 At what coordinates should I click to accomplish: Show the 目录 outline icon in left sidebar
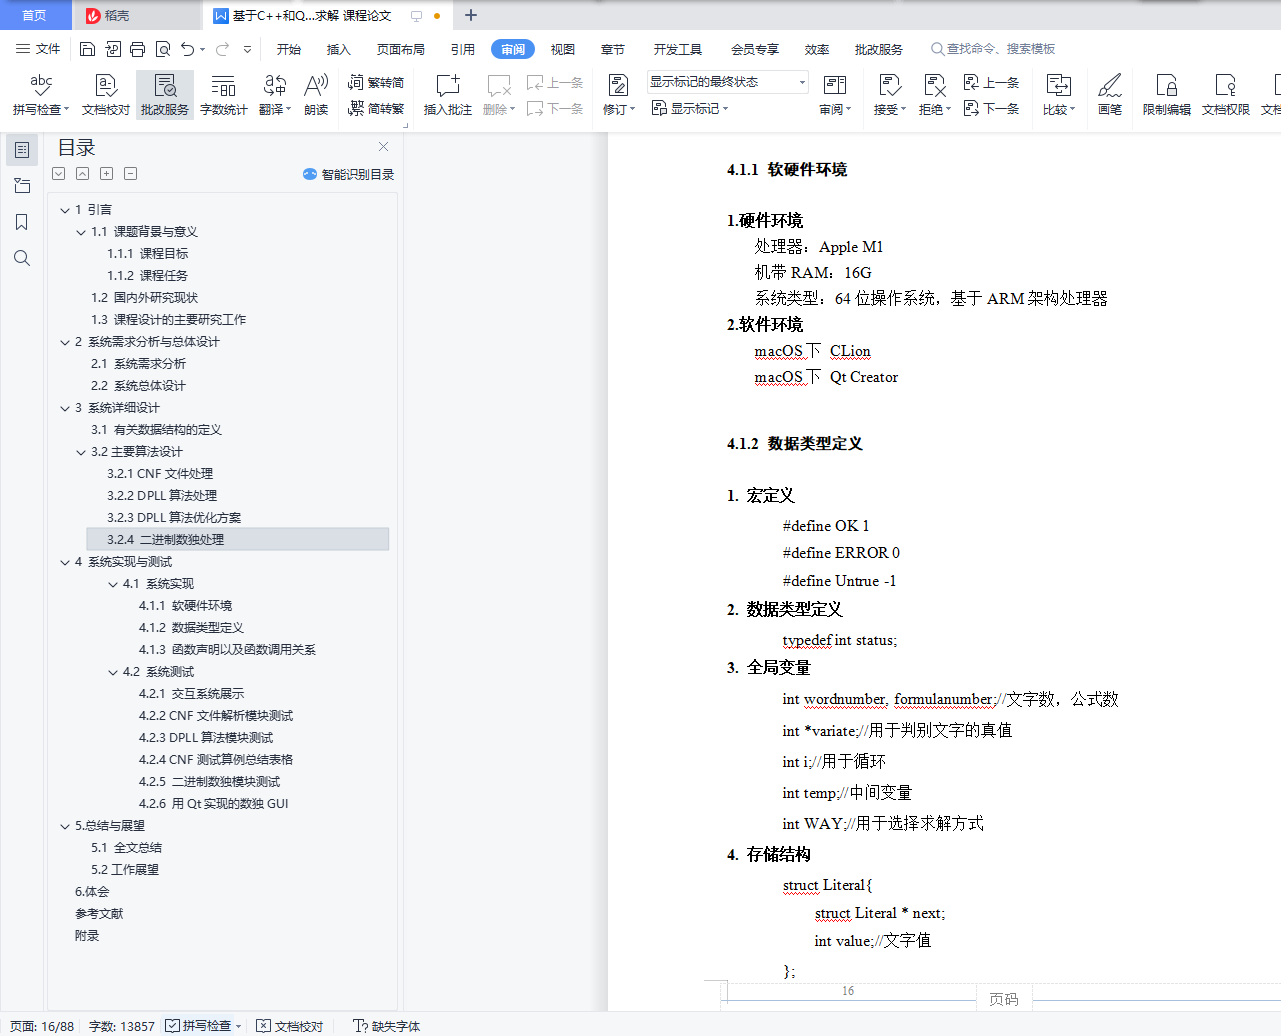22,150
